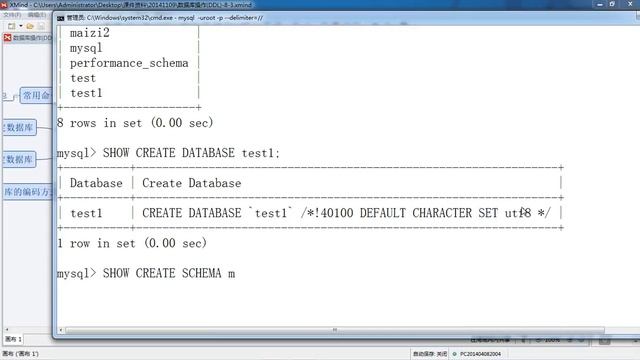Click the 'Create Database' column header
The image size is (640, 360).
click(191, 183)
